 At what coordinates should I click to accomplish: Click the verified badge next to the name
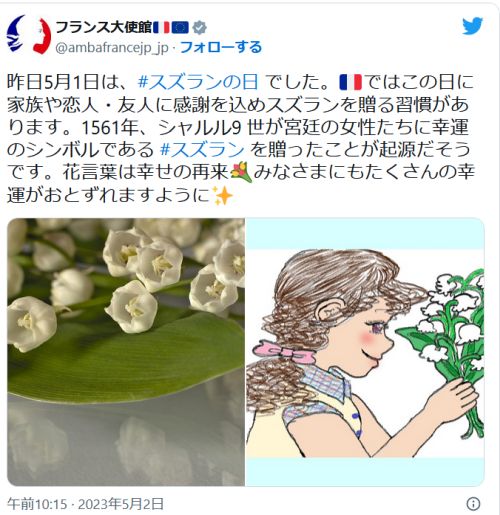click(199, 28)
